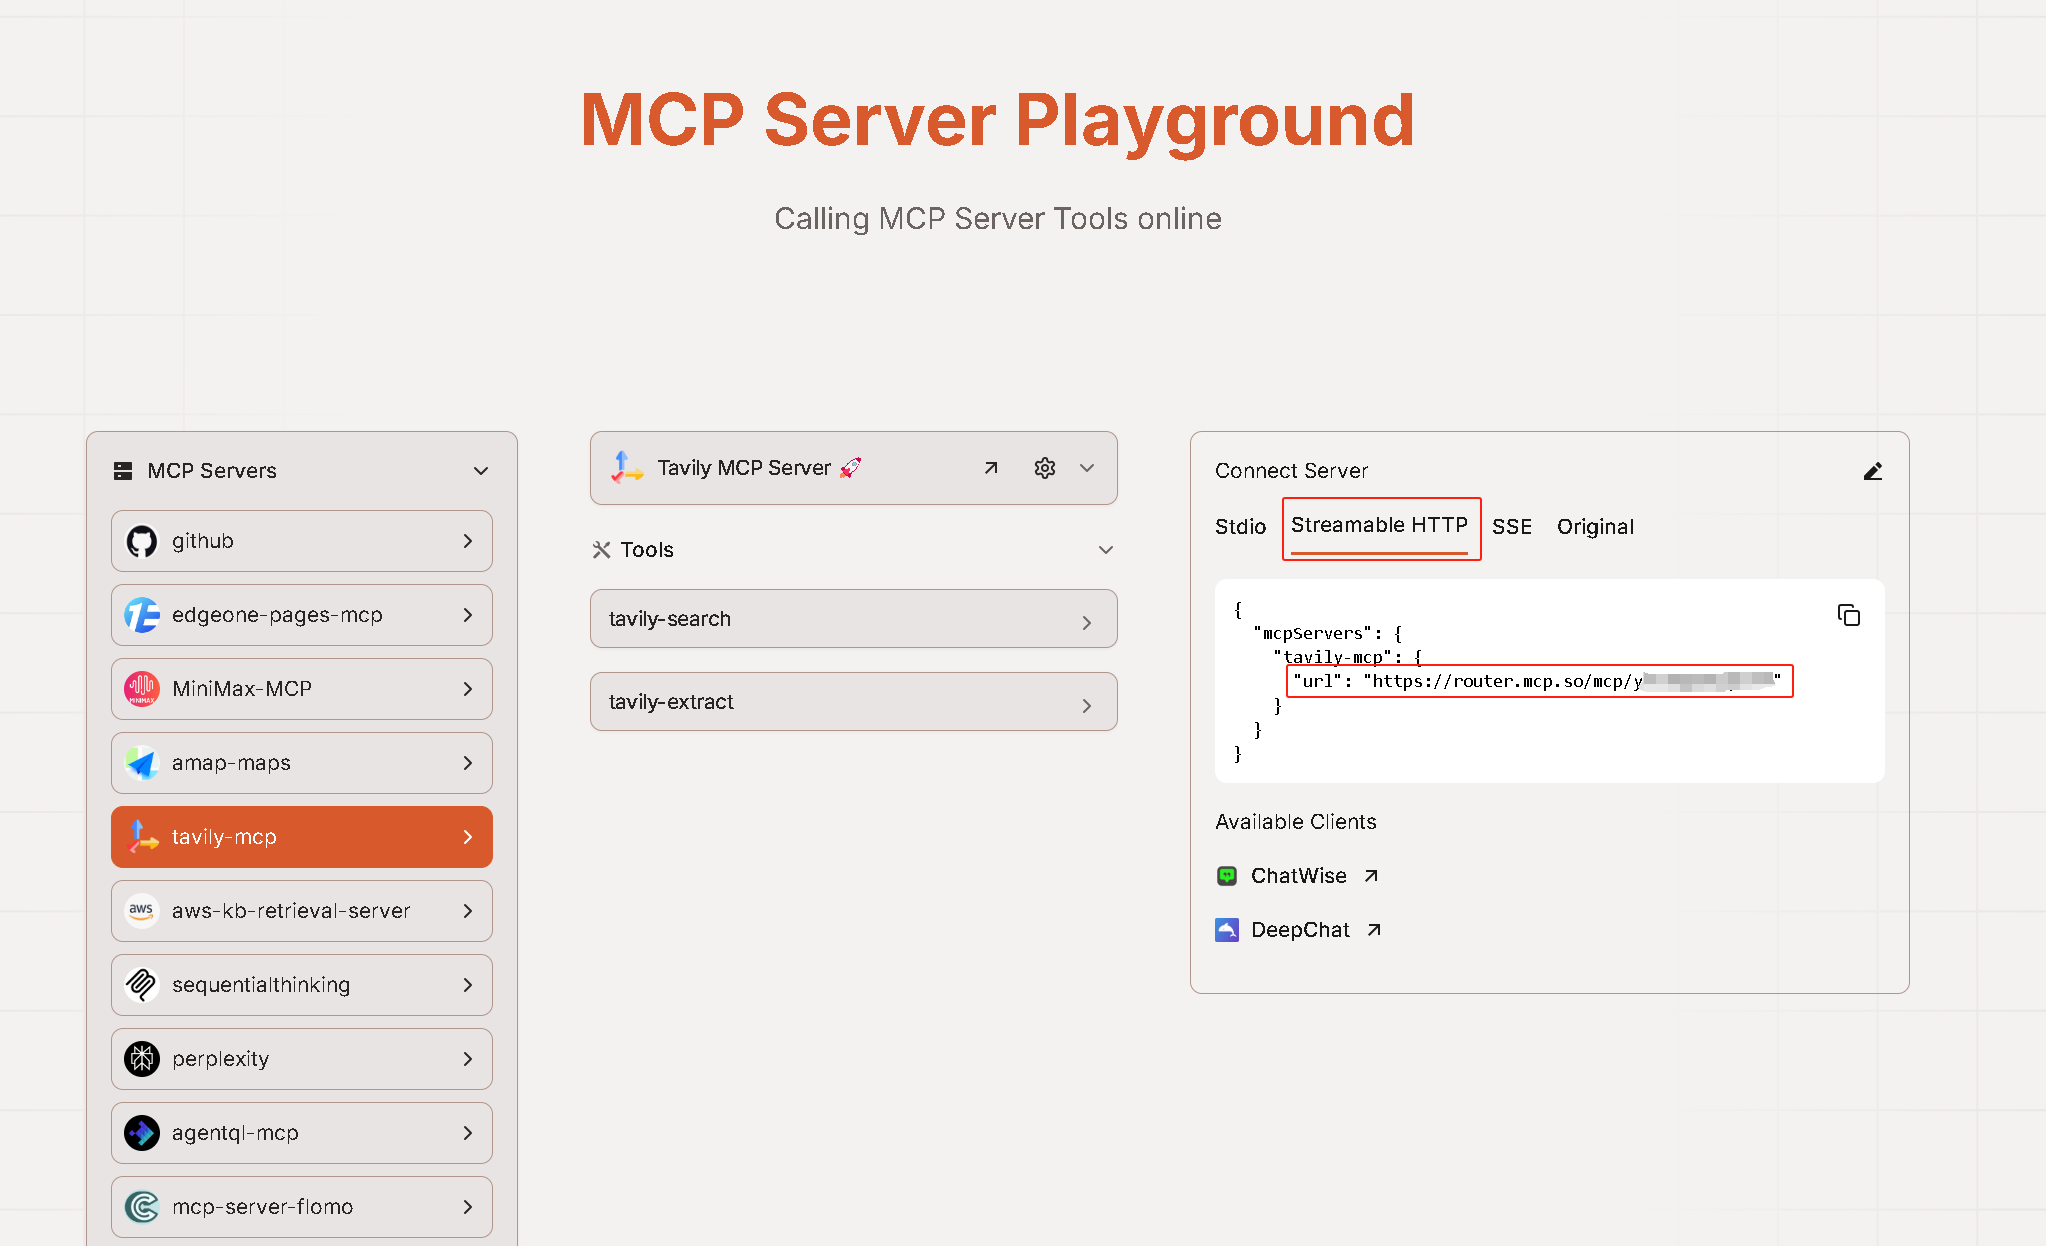The height and width of the screenshot is (1246, 2046).
Task: Select the aws-kb-retrieval-server icon
Action: (142, 911)
